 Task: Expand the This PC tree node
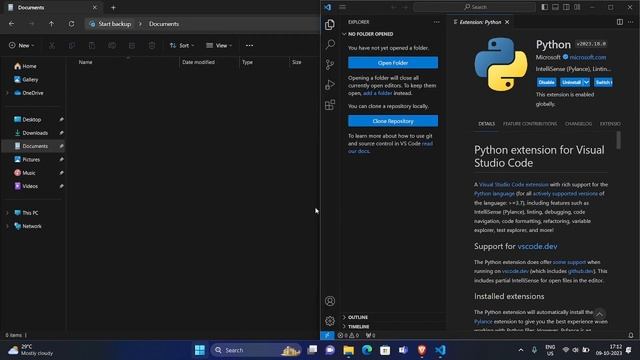[x=7, y=213]
